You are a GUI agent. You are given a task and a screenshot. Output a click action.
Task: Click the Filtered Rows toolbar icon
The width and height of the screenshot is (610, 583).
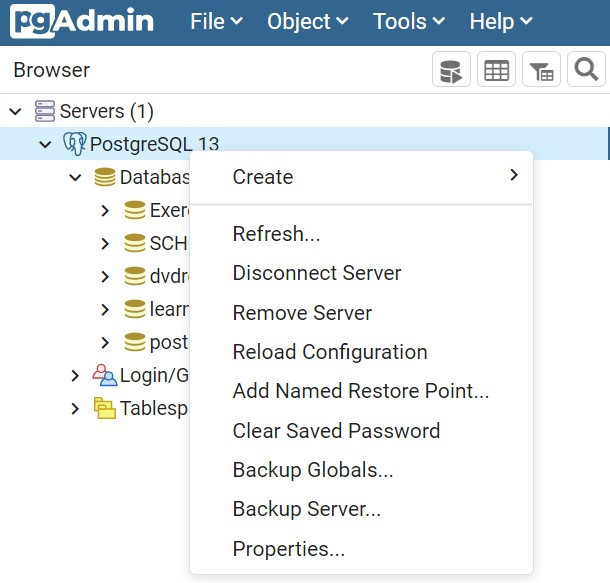(x=541, y=69)
